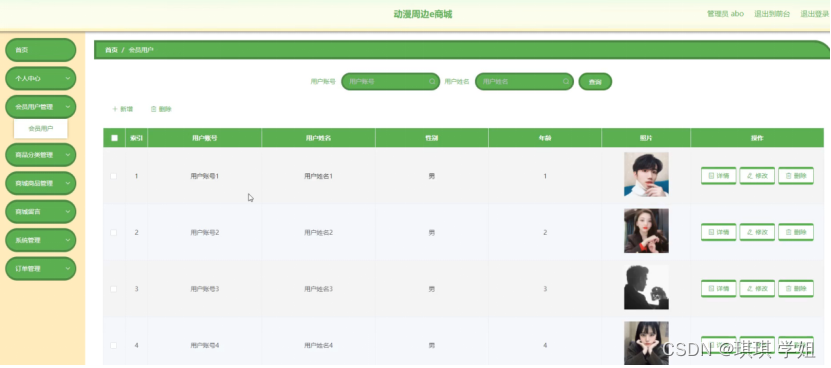831x368 pixels.
Task: Click the 用户姓名3 cell
Action: (x=319, y=289)
